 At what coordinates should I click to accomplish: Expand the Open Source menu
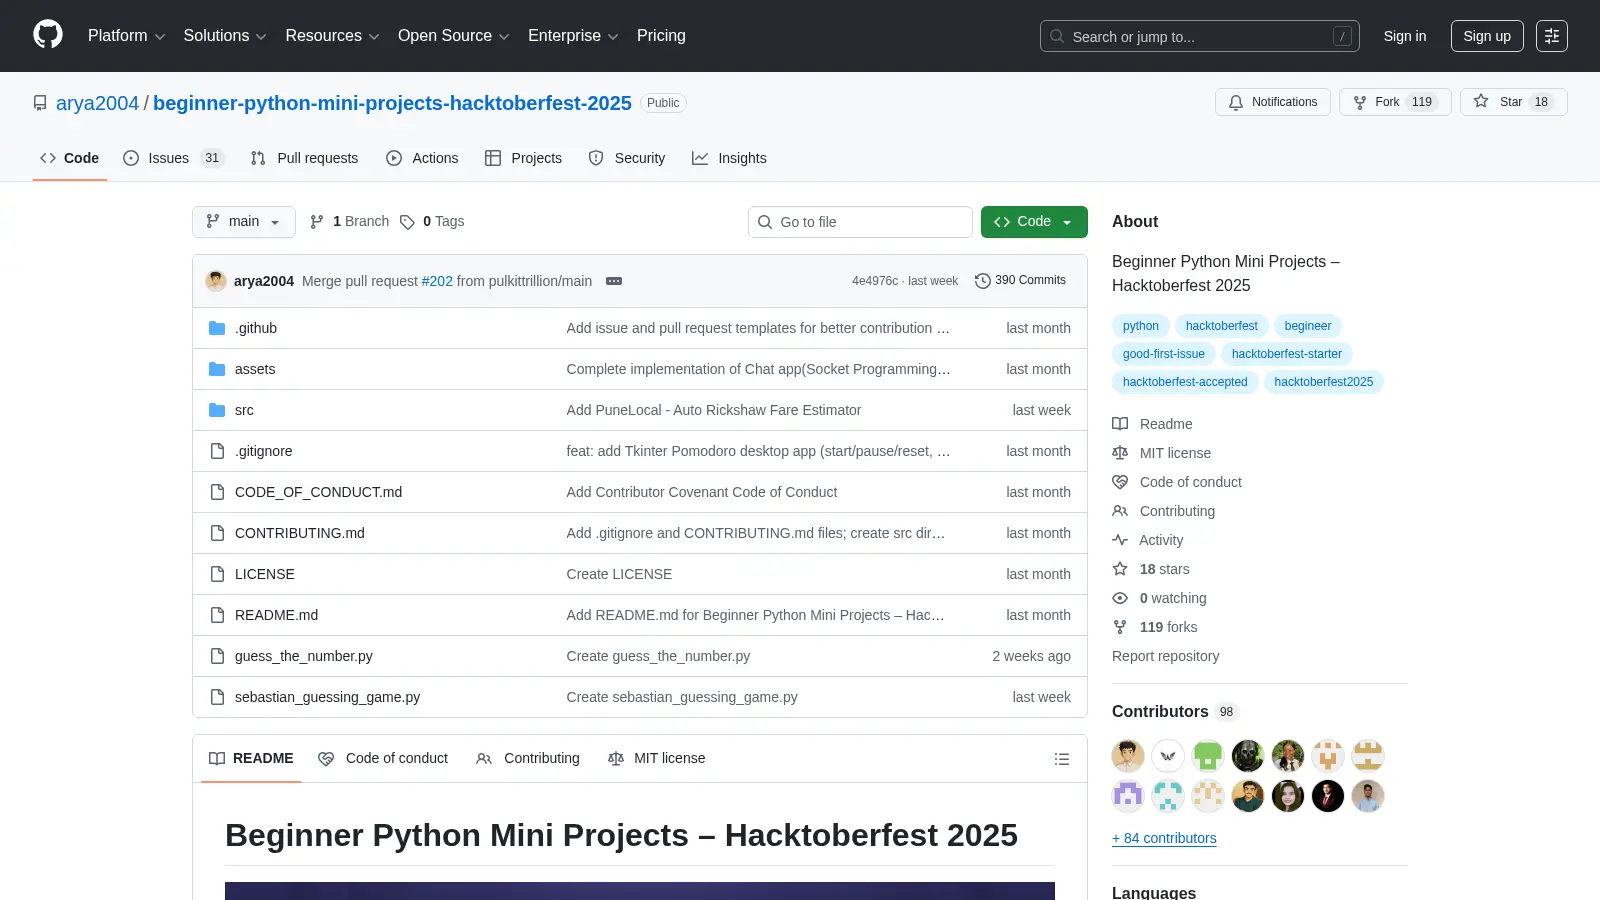tap(454, 36)
